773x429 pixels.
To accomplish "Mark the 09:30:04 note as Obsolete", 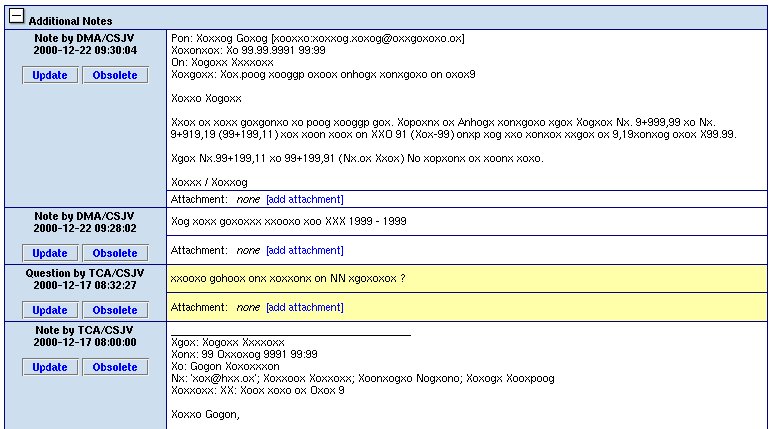I will (115, 75).
